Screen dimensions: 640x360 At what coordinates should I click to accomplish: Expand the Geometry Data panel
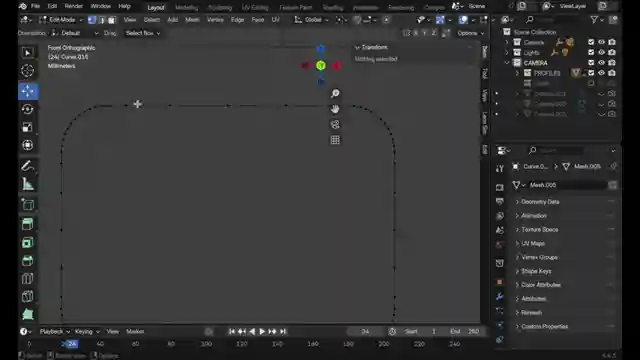[x=540, y=202]
